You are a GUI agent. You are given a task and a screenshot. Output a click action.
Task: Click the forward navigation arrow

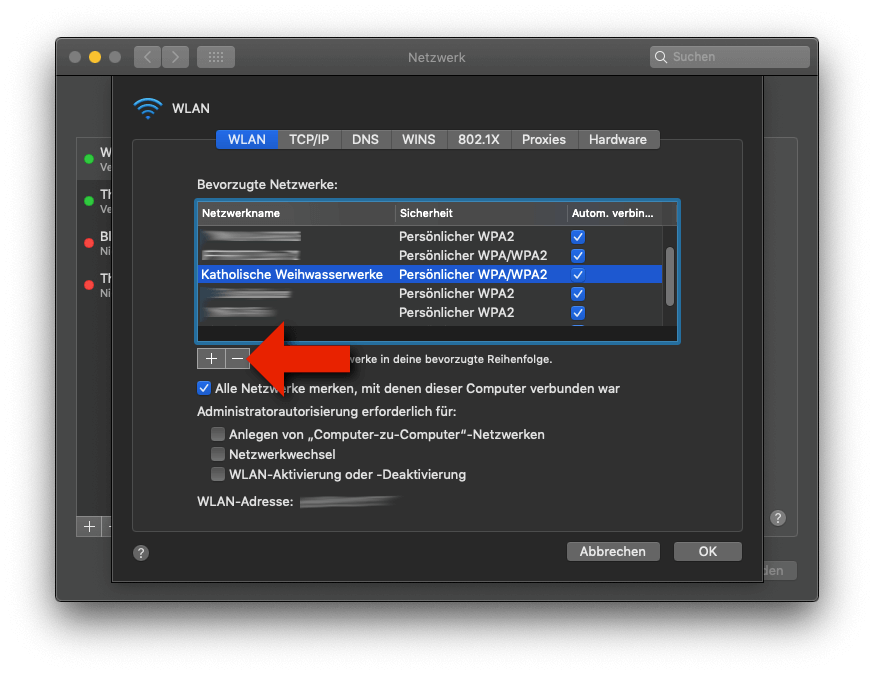[x=175, y=57]
